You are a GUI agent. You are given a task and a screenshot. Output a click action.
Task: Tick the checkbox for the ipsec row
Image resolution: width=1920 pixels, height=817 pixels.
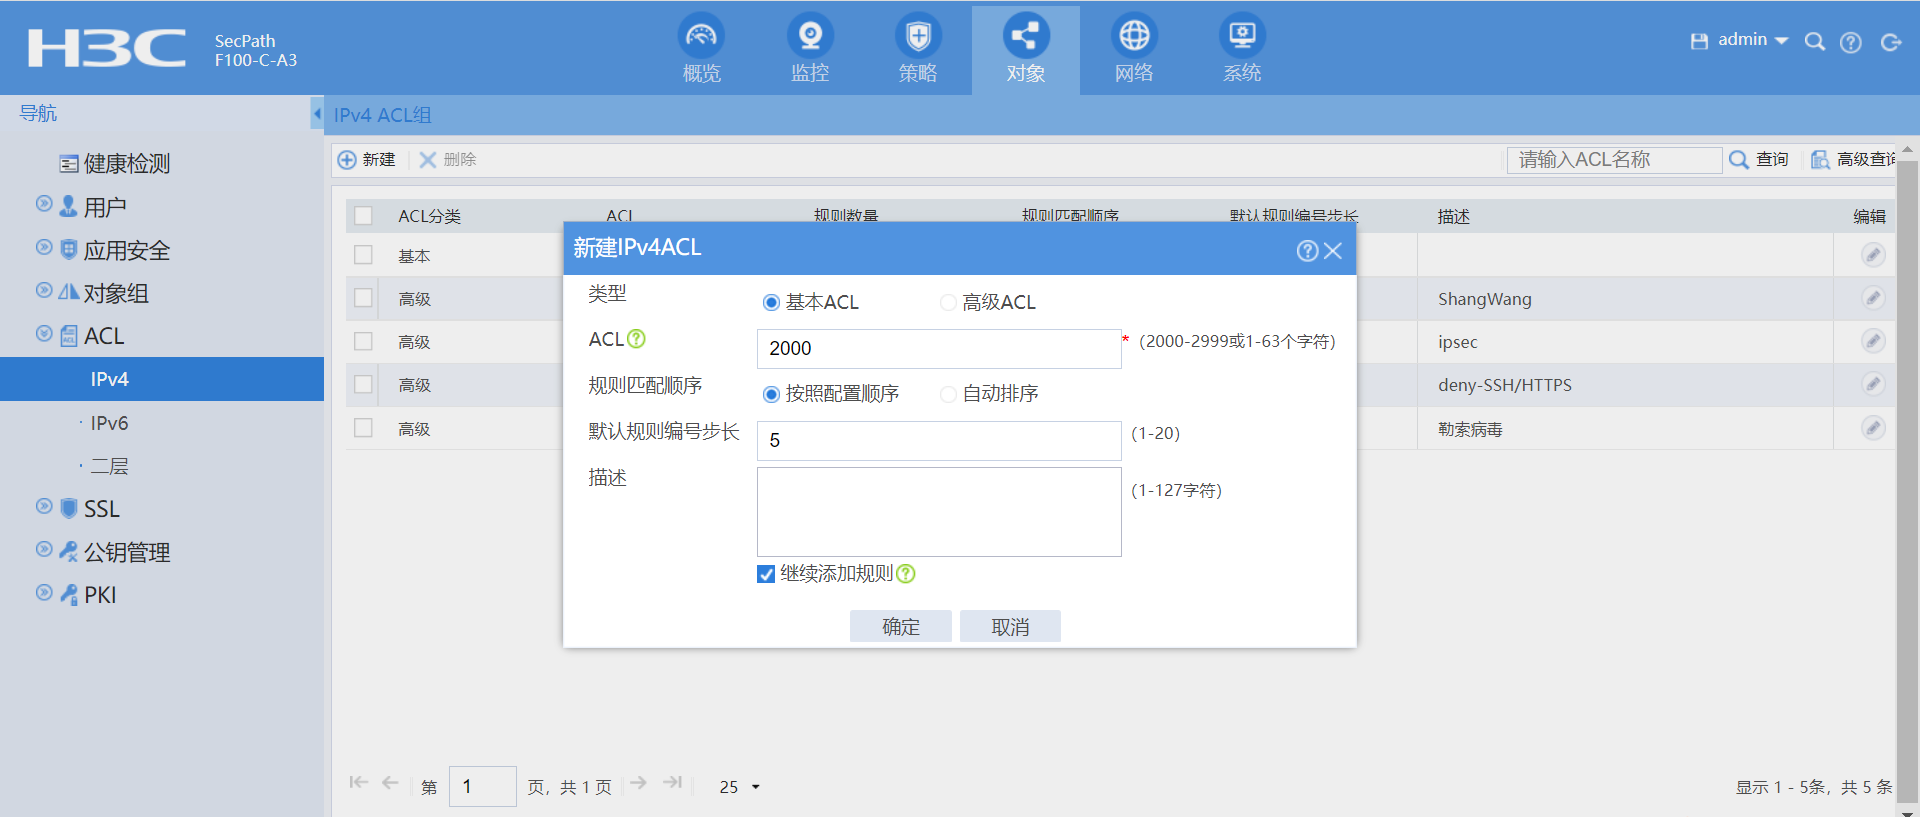click(x=363, y=341)
